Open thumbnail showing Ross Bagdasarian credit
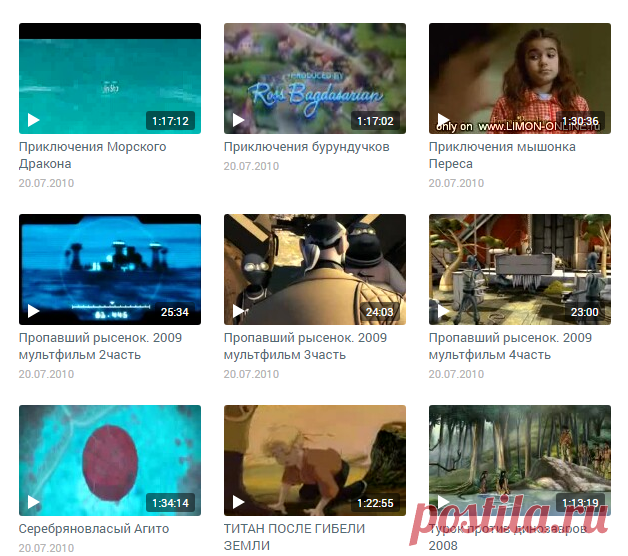This screenshot has height=556, width=628. click(x=315, y=79)
